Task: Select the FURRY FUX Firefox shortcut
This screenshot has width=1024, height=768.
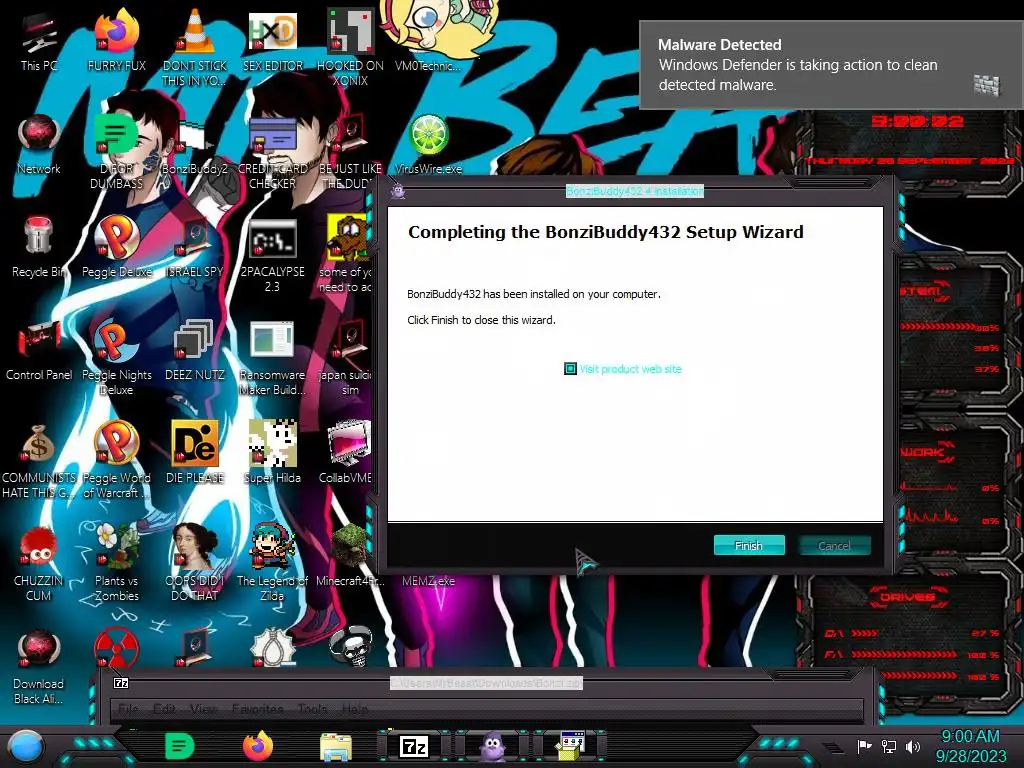Action: pos(116,40)
